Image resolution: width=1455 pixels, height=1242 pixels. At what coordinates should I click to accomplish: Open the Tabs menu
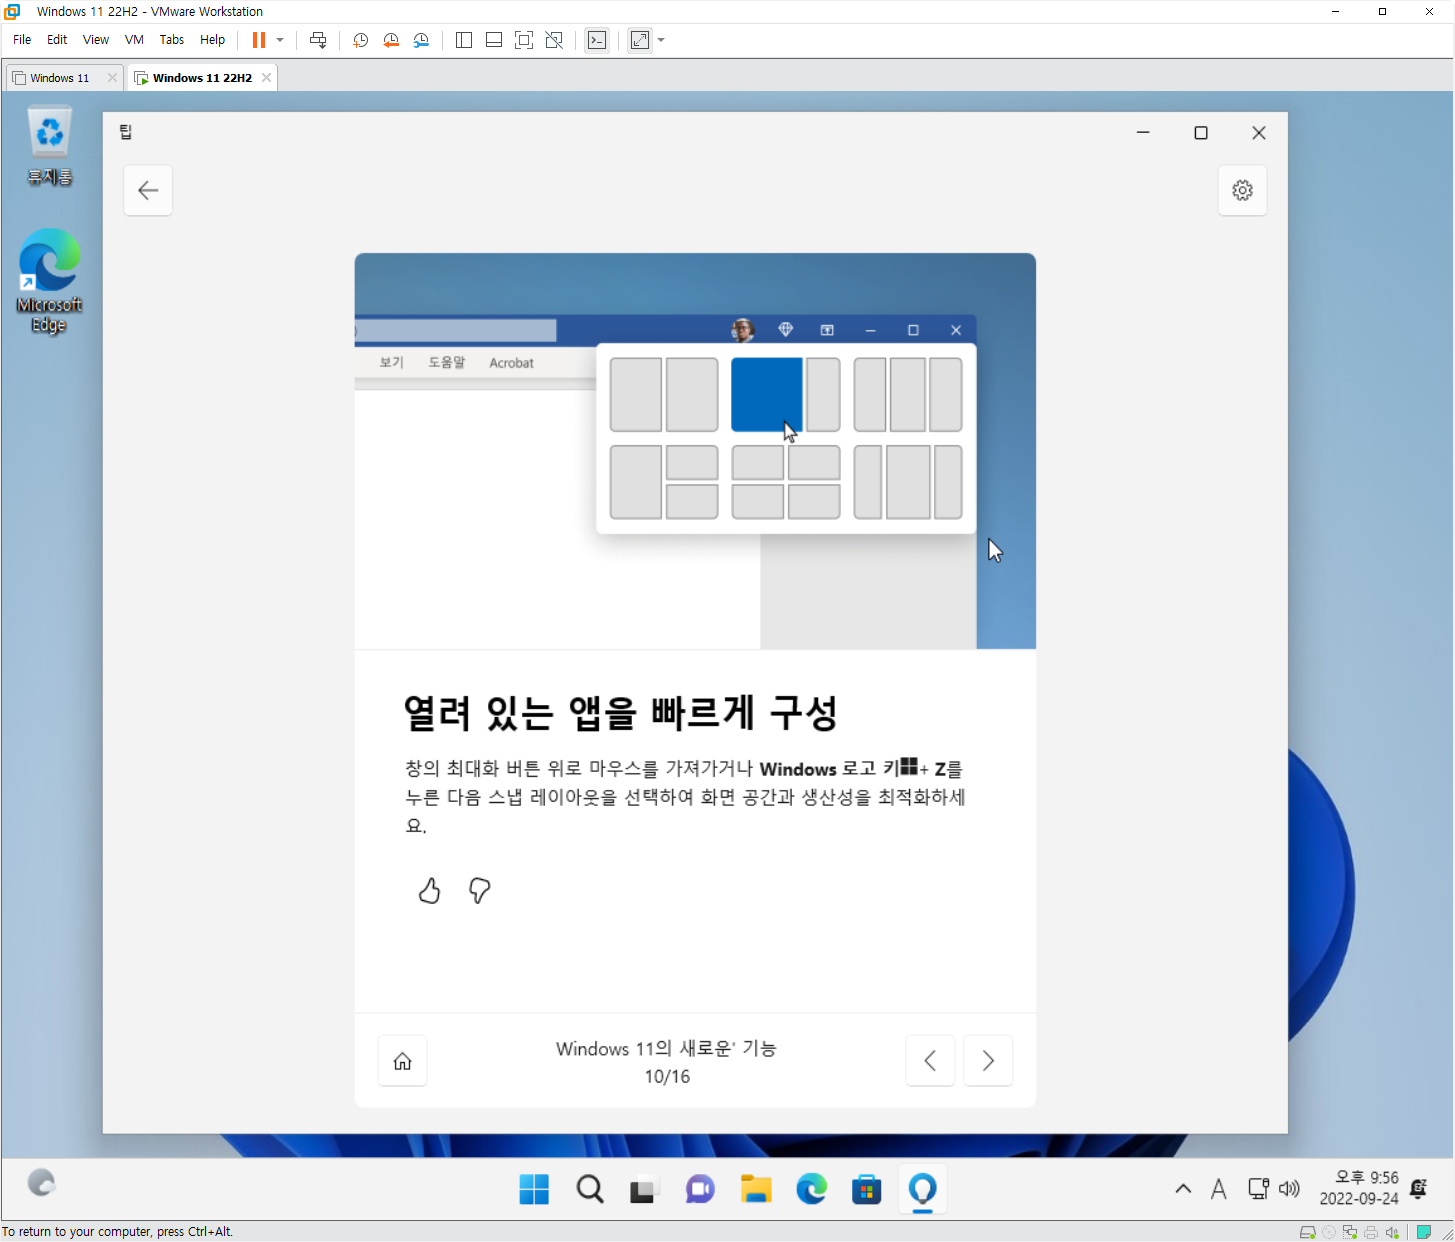(172, 40)
